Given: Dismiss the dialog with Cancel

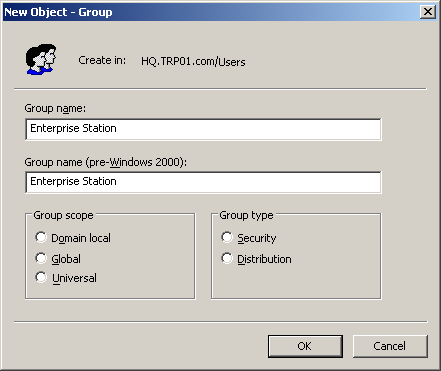Looking at the screenshot, I should click(390, 346).
